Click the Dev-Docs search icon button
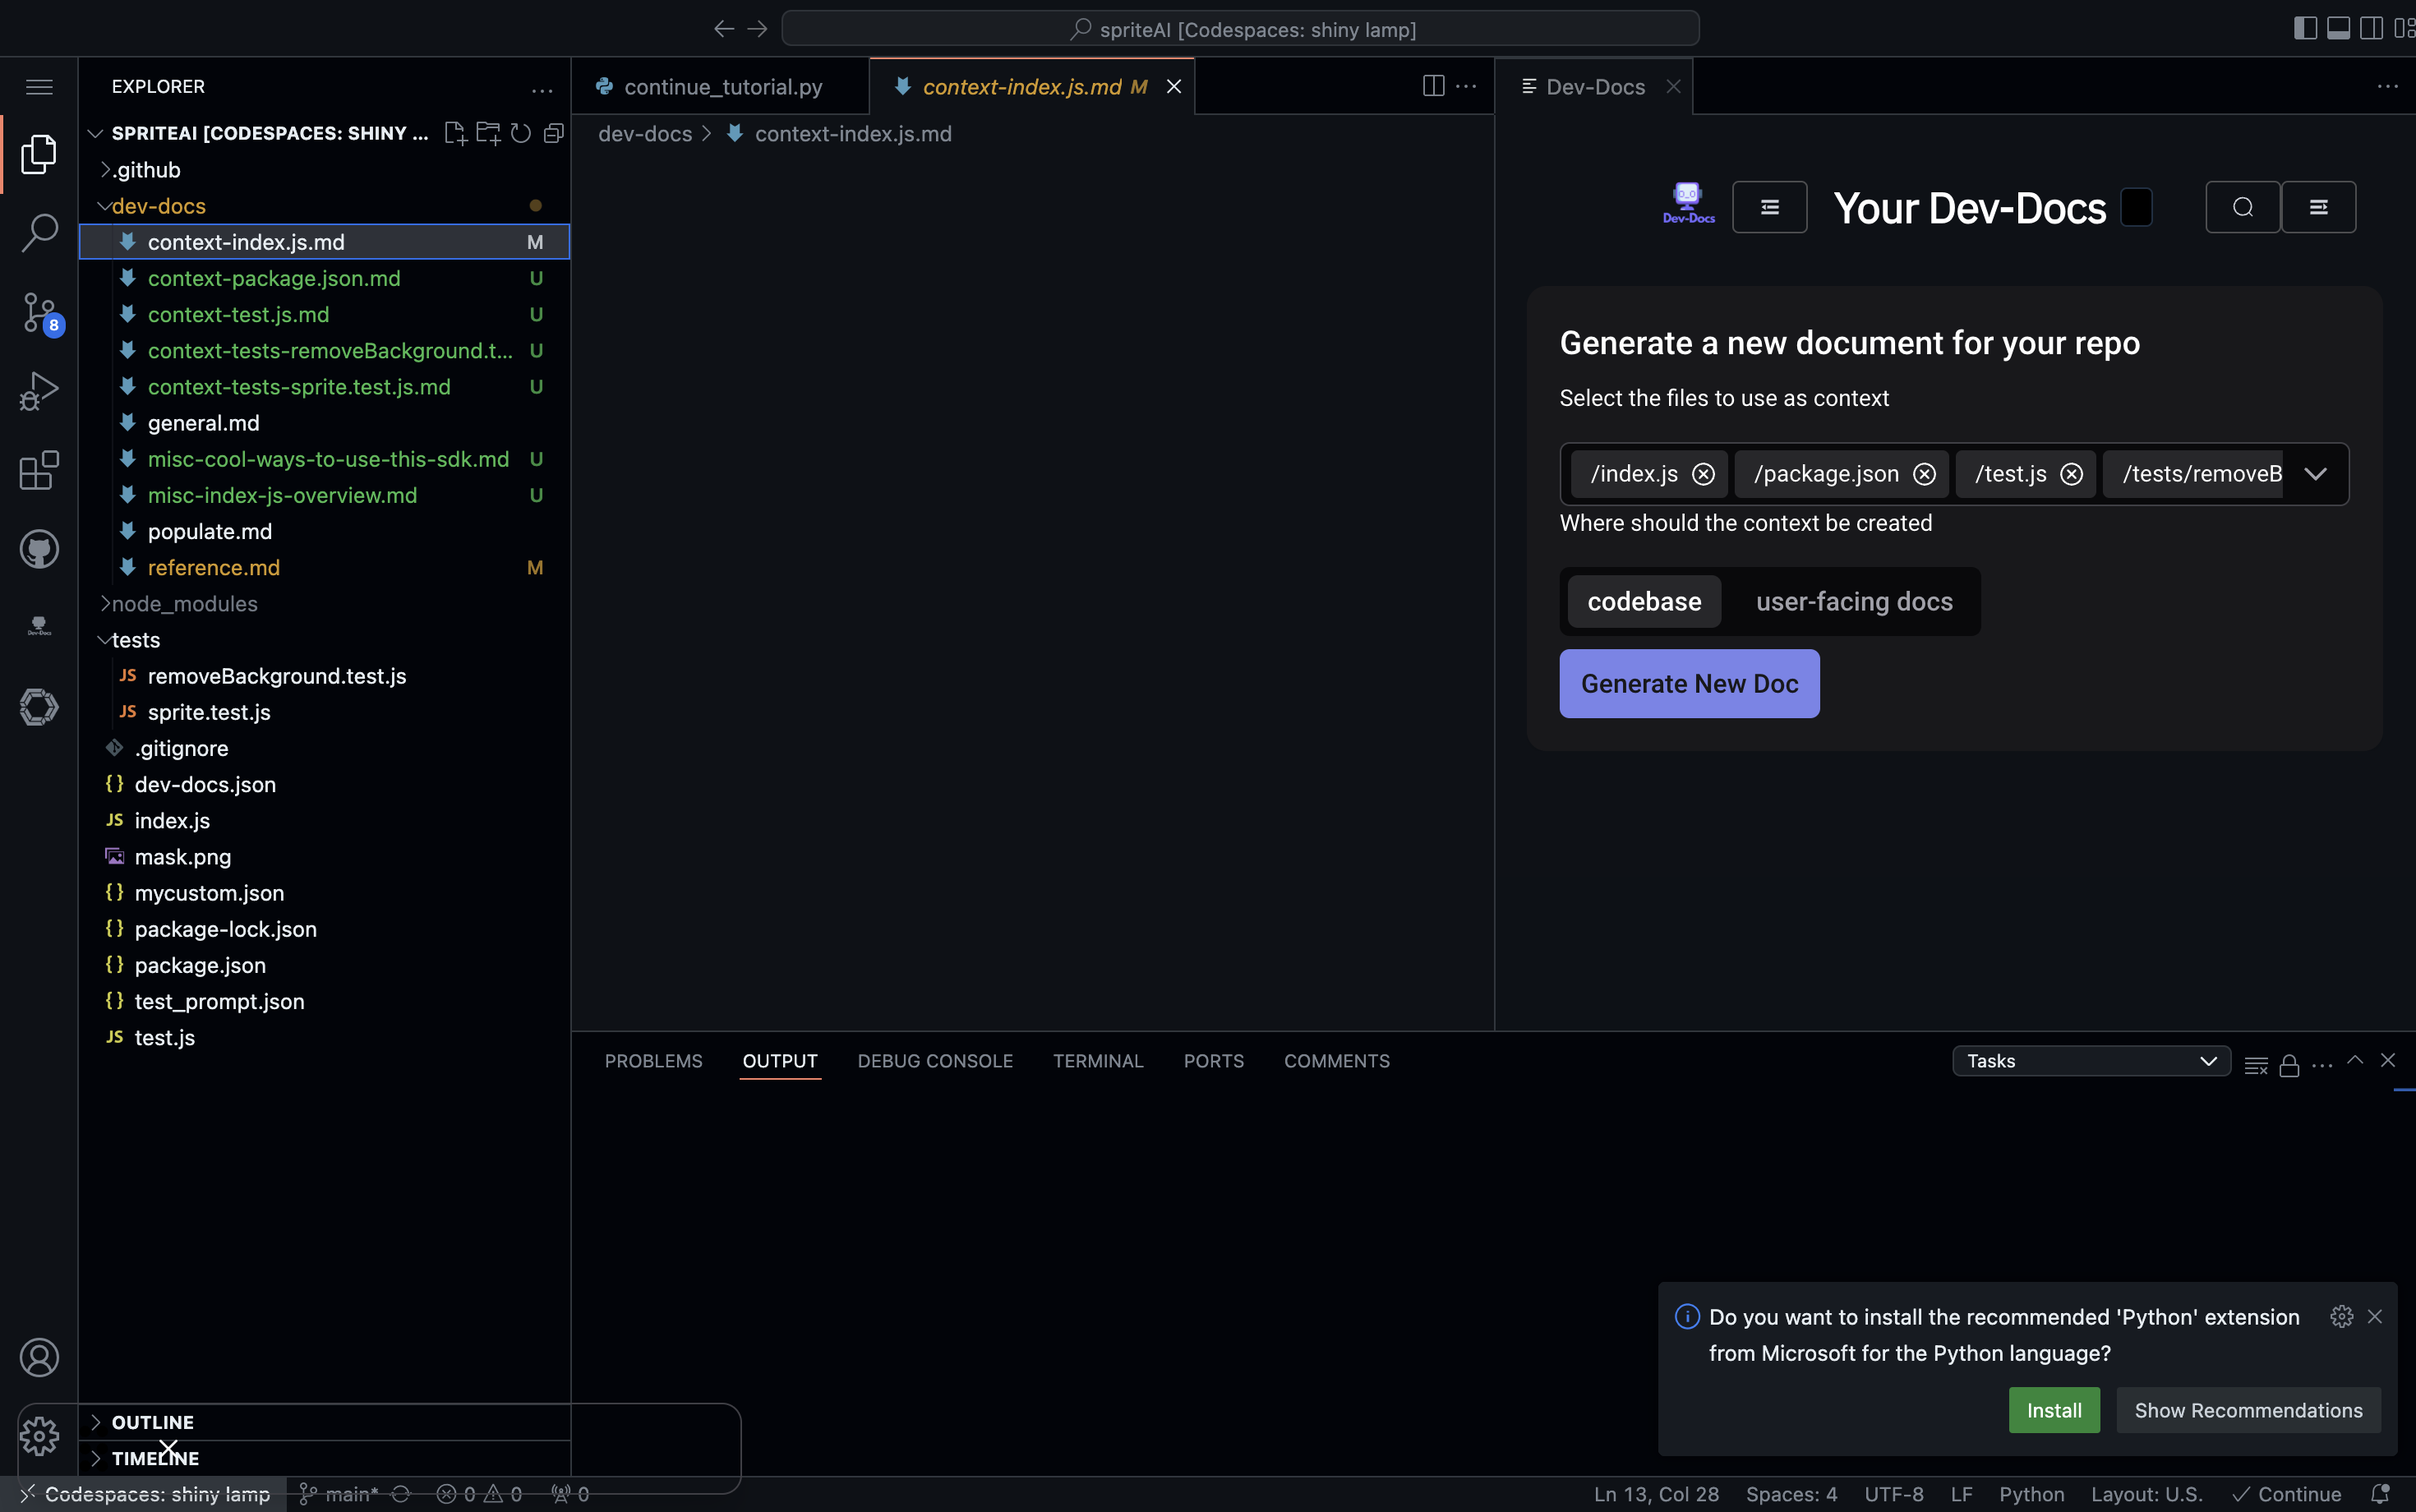The image size is (2416, 1512). (2242, 207)
